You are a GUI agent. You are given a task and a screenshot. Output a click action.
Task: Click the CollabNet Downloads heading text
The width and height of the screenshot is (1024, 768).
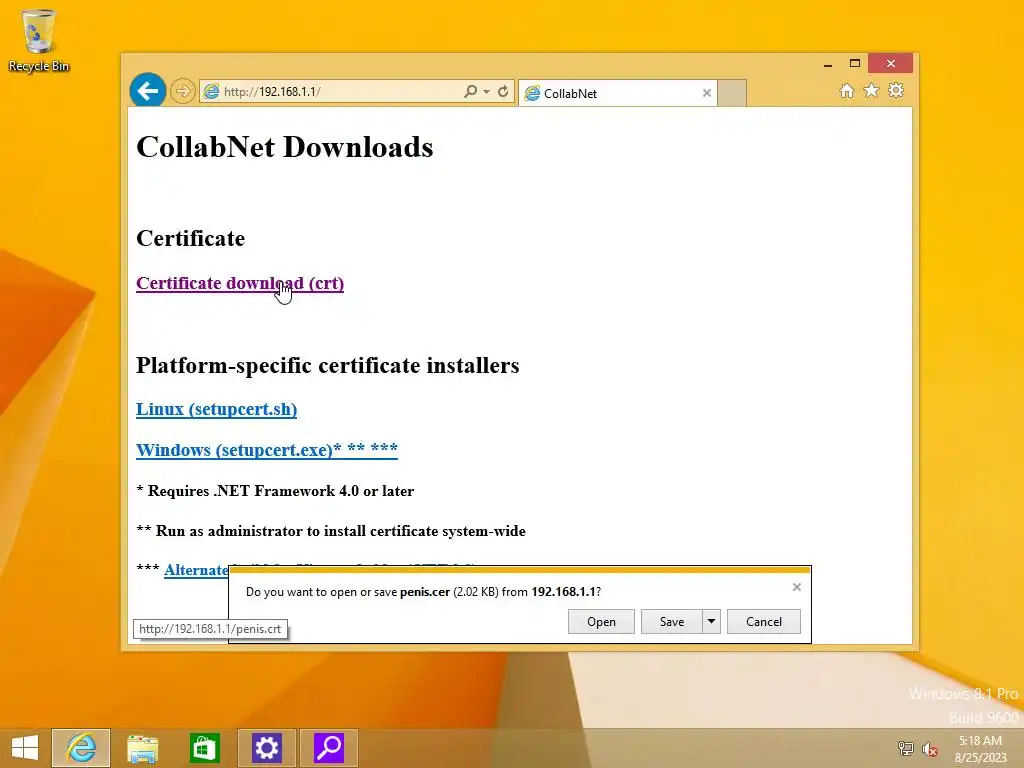(285, 147)
